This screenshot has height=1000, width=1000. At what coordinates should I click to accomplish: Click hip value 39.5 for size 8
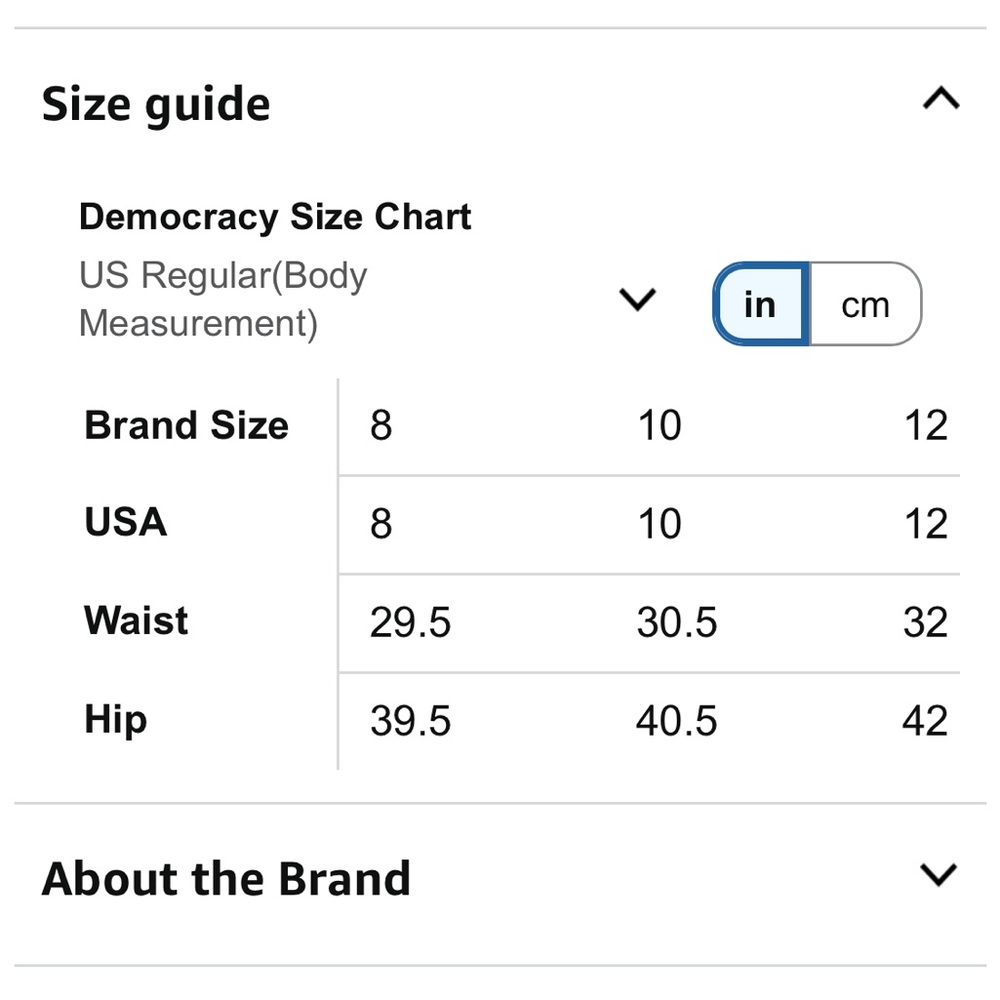pyautogui.click(x=410, y=721)
